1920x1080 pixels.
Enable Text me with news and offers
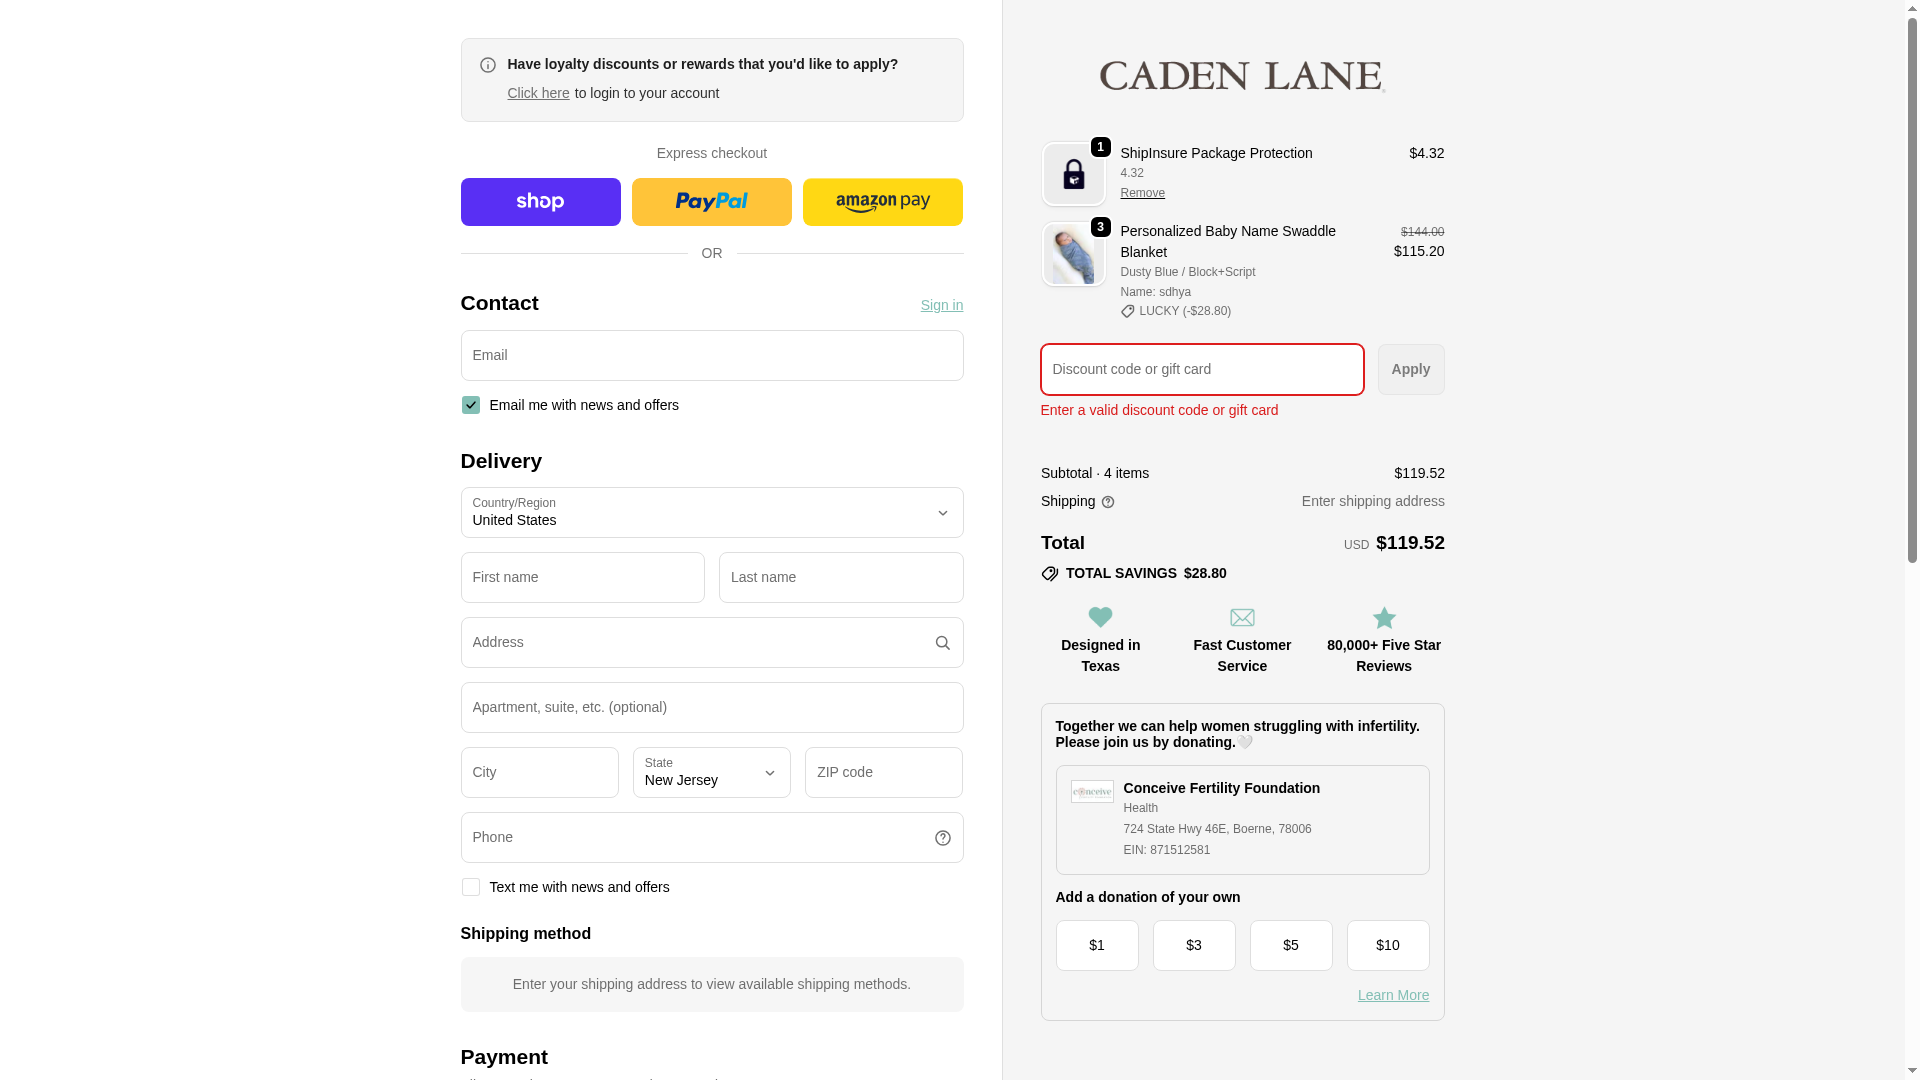[470, 887]
